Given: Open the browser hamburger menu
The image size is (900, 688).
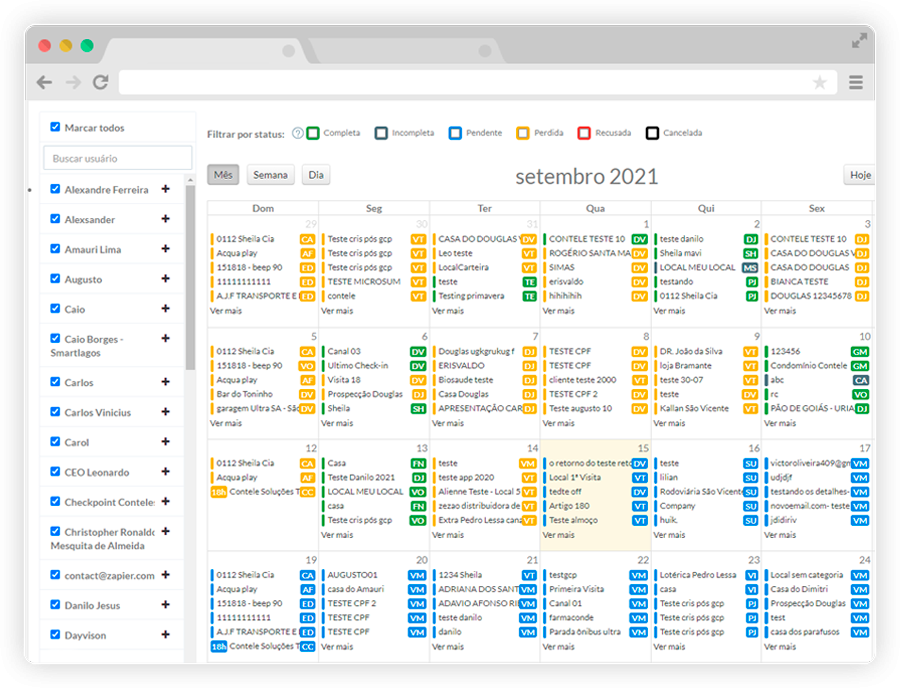Looking at the screenshot, I should point(856,83).
